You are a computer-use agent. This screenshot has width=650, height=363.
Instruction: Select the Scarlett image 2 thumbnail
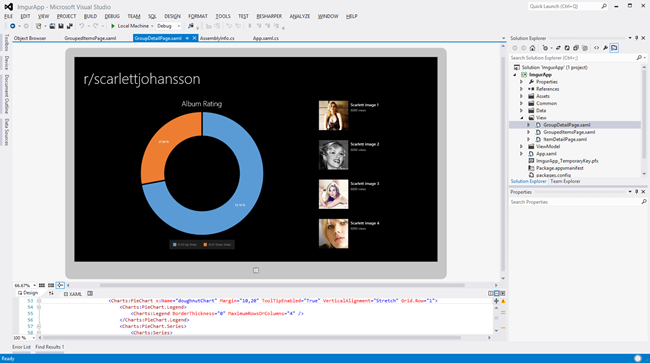click(x=333, y=155)
